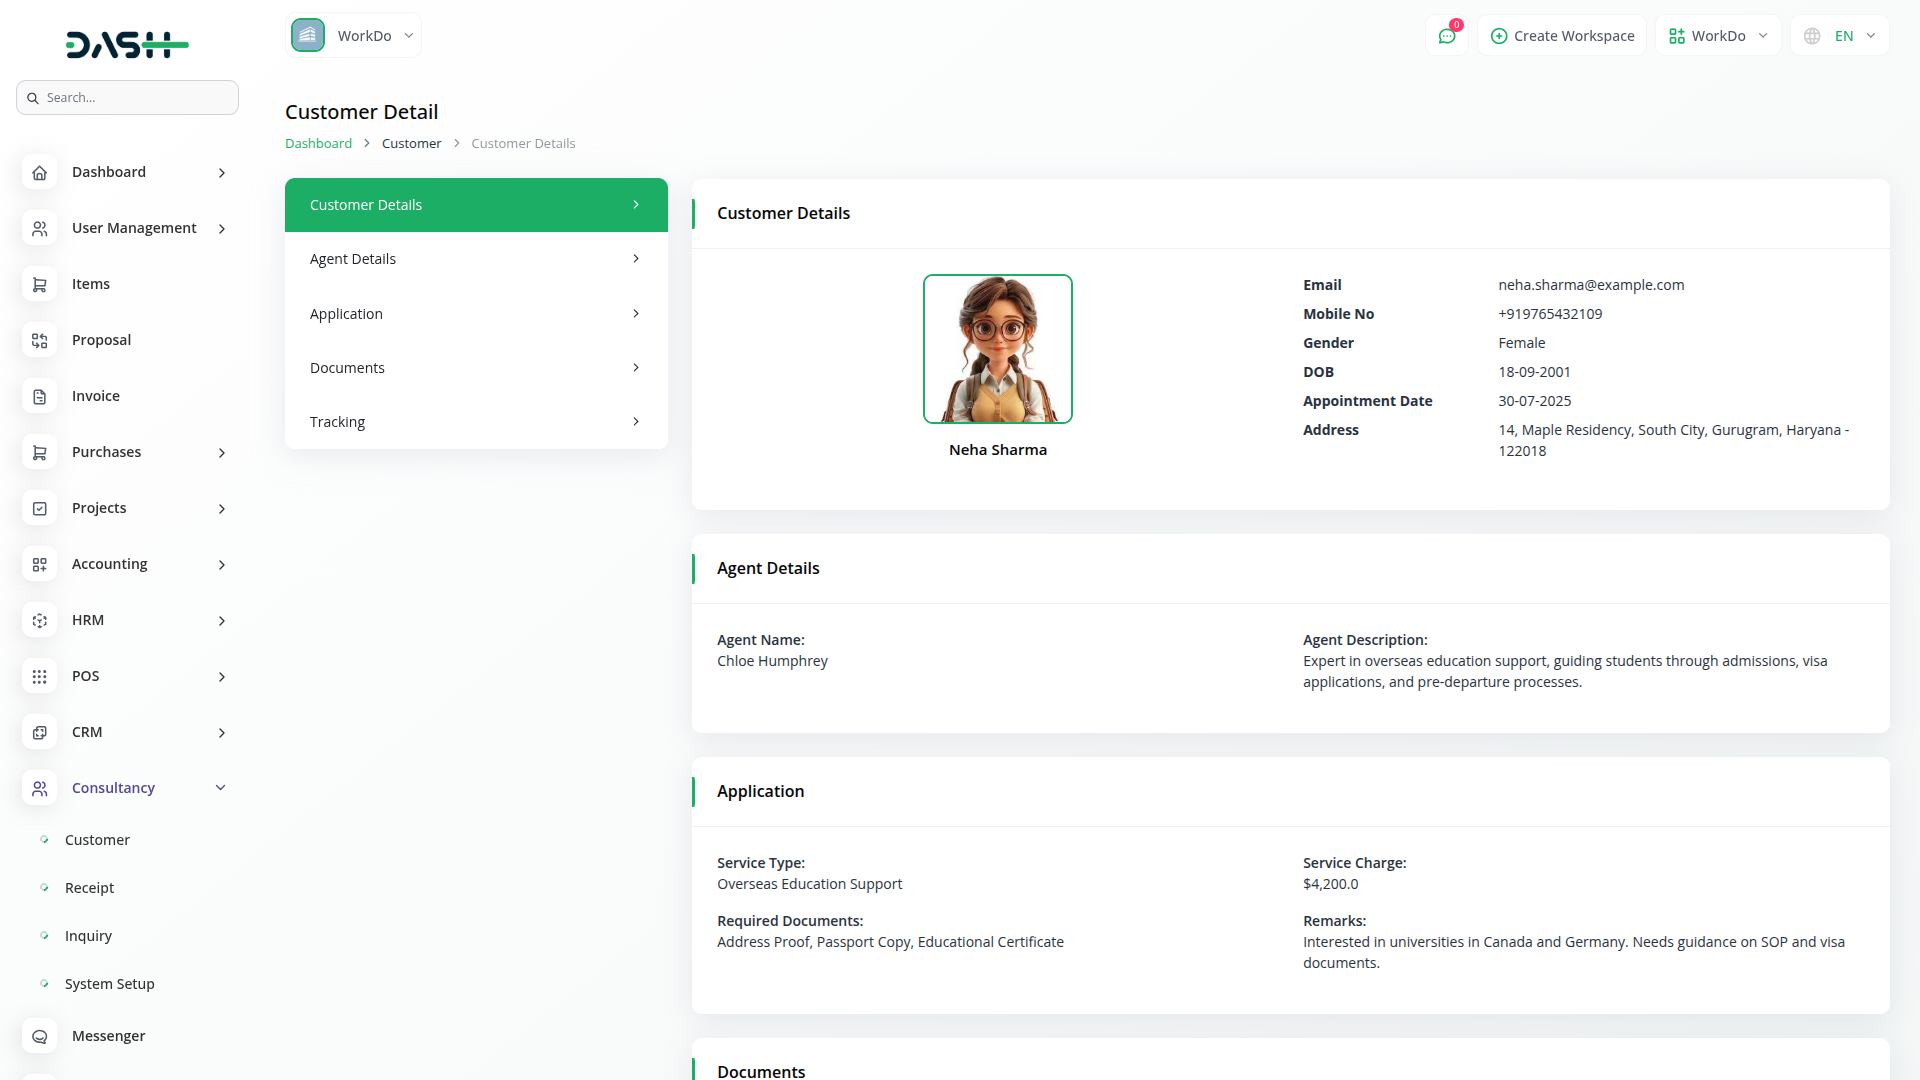
Task: Click the globe language icon
Action: click(1812, 36)
